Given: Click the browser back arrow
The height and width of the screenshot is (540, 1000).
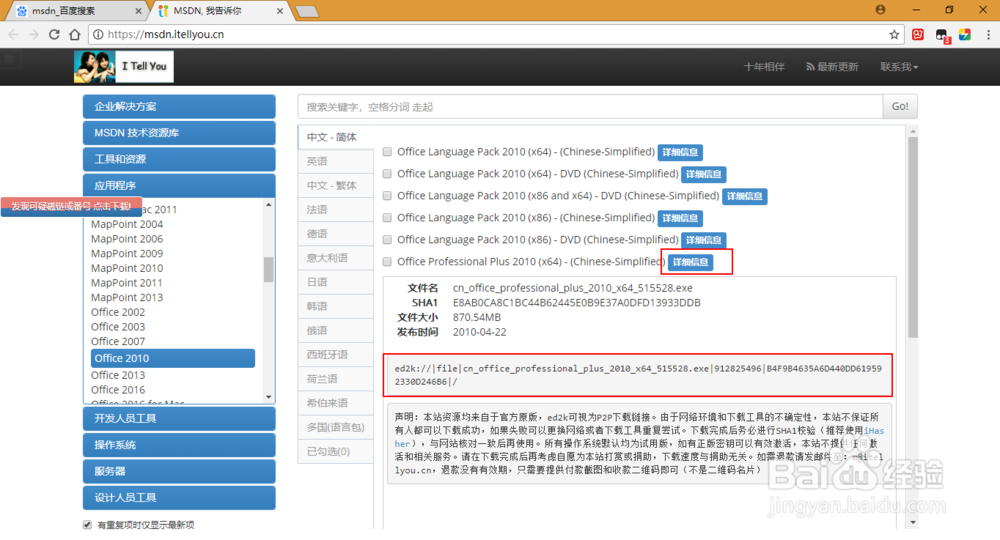Looking at the screenshot, I should [13, 34].
